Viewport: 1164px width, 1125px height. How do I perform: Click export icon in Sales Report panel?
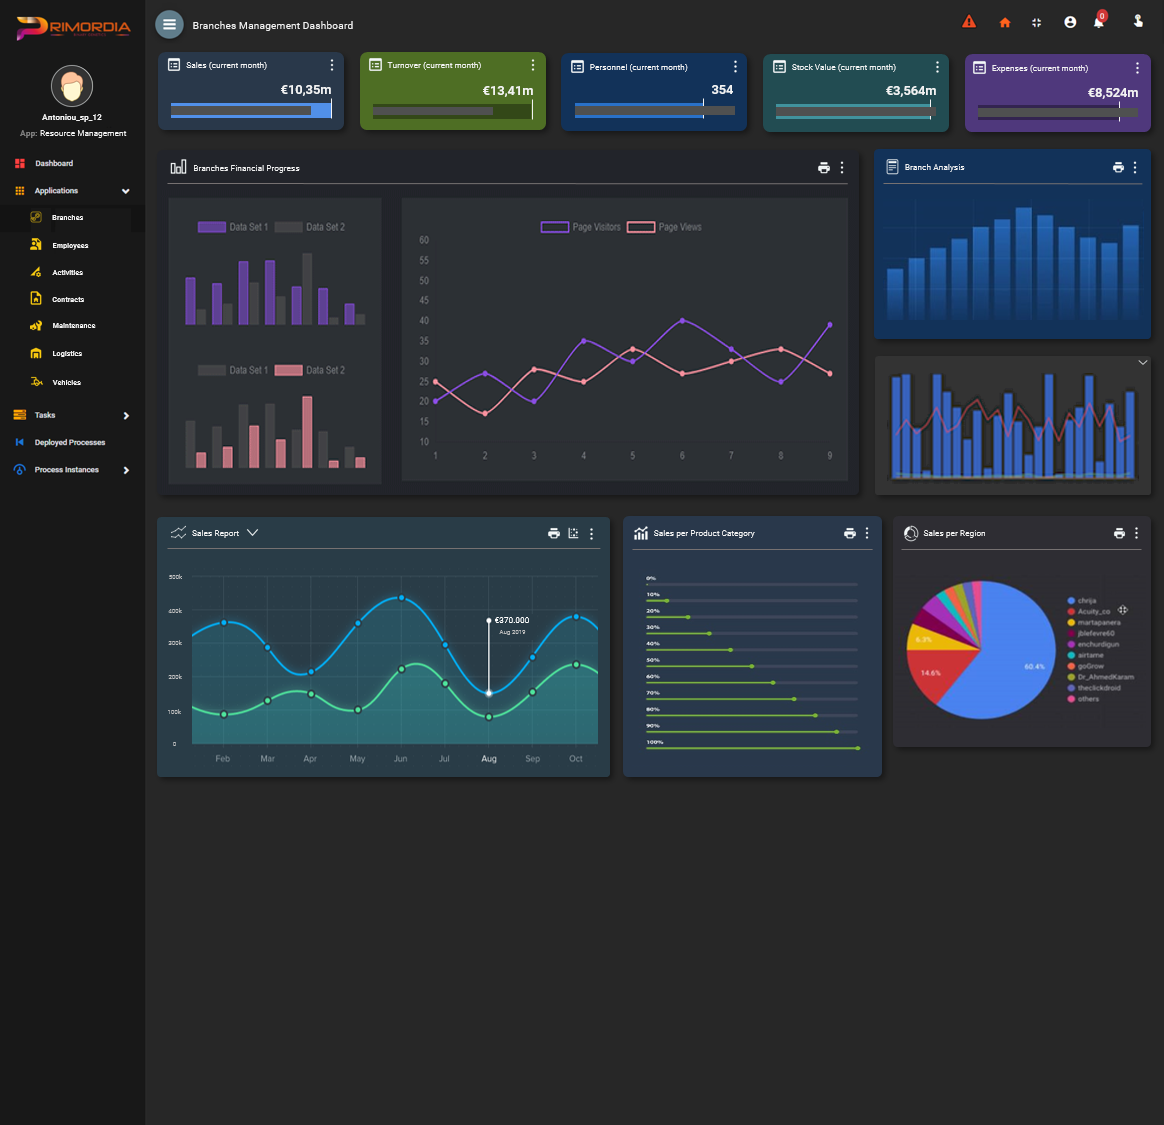[x=573, y=534]
